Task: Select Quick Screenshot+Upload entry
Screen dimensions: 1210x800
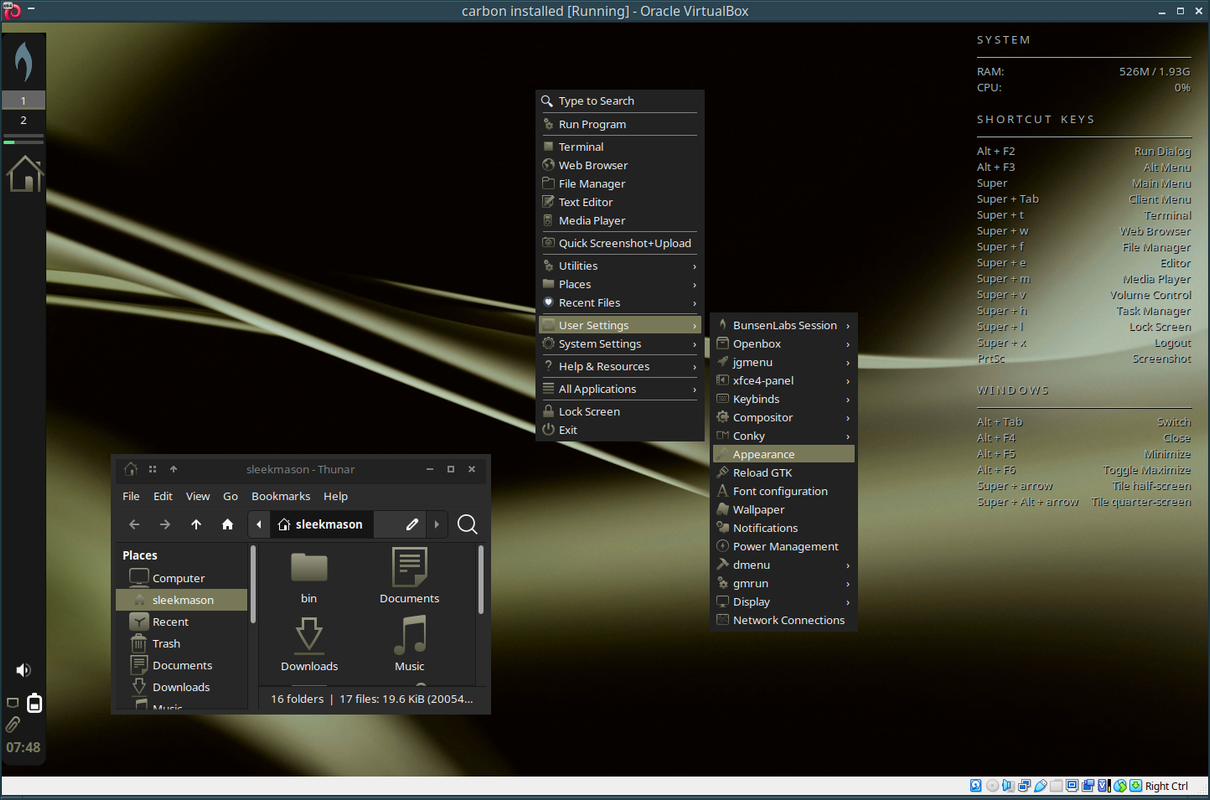Action: pyautogui.click(x=619, y=243)
